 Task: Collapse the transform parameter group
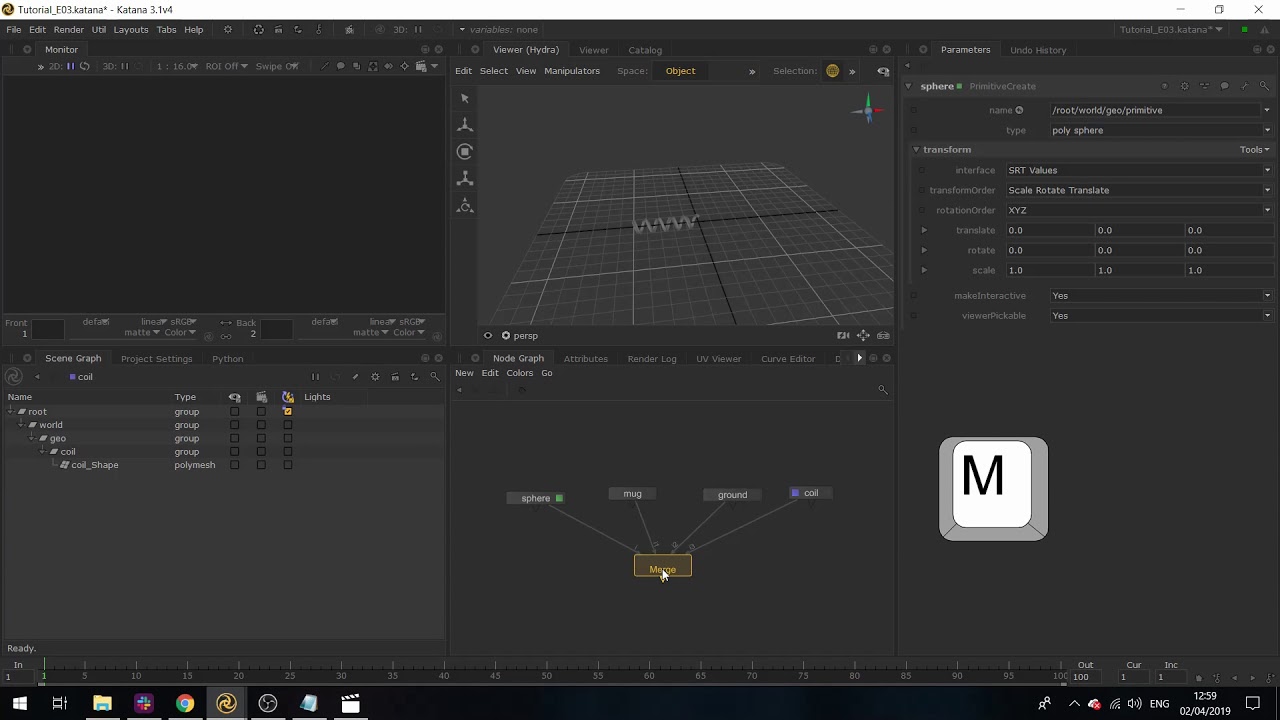[x=916, y=150]
